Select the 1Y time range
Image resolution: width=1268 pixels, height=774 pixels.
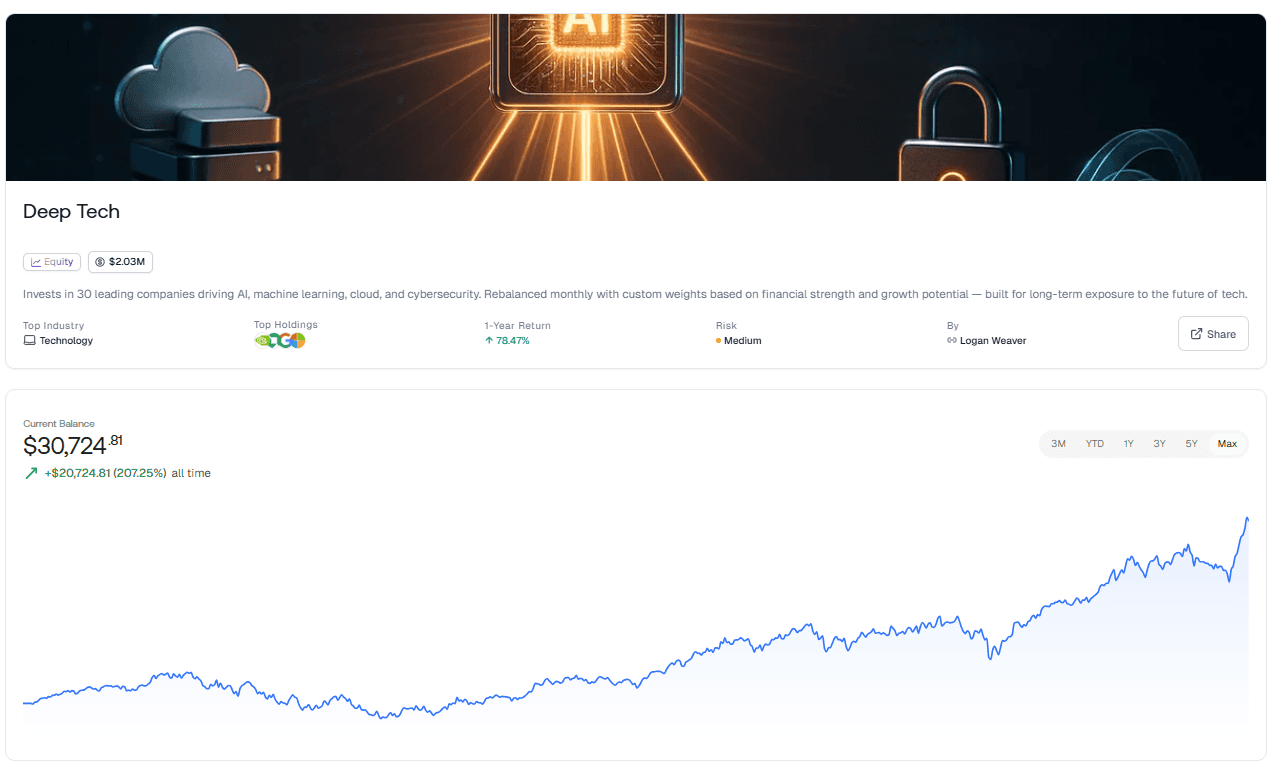[1128, 444]
